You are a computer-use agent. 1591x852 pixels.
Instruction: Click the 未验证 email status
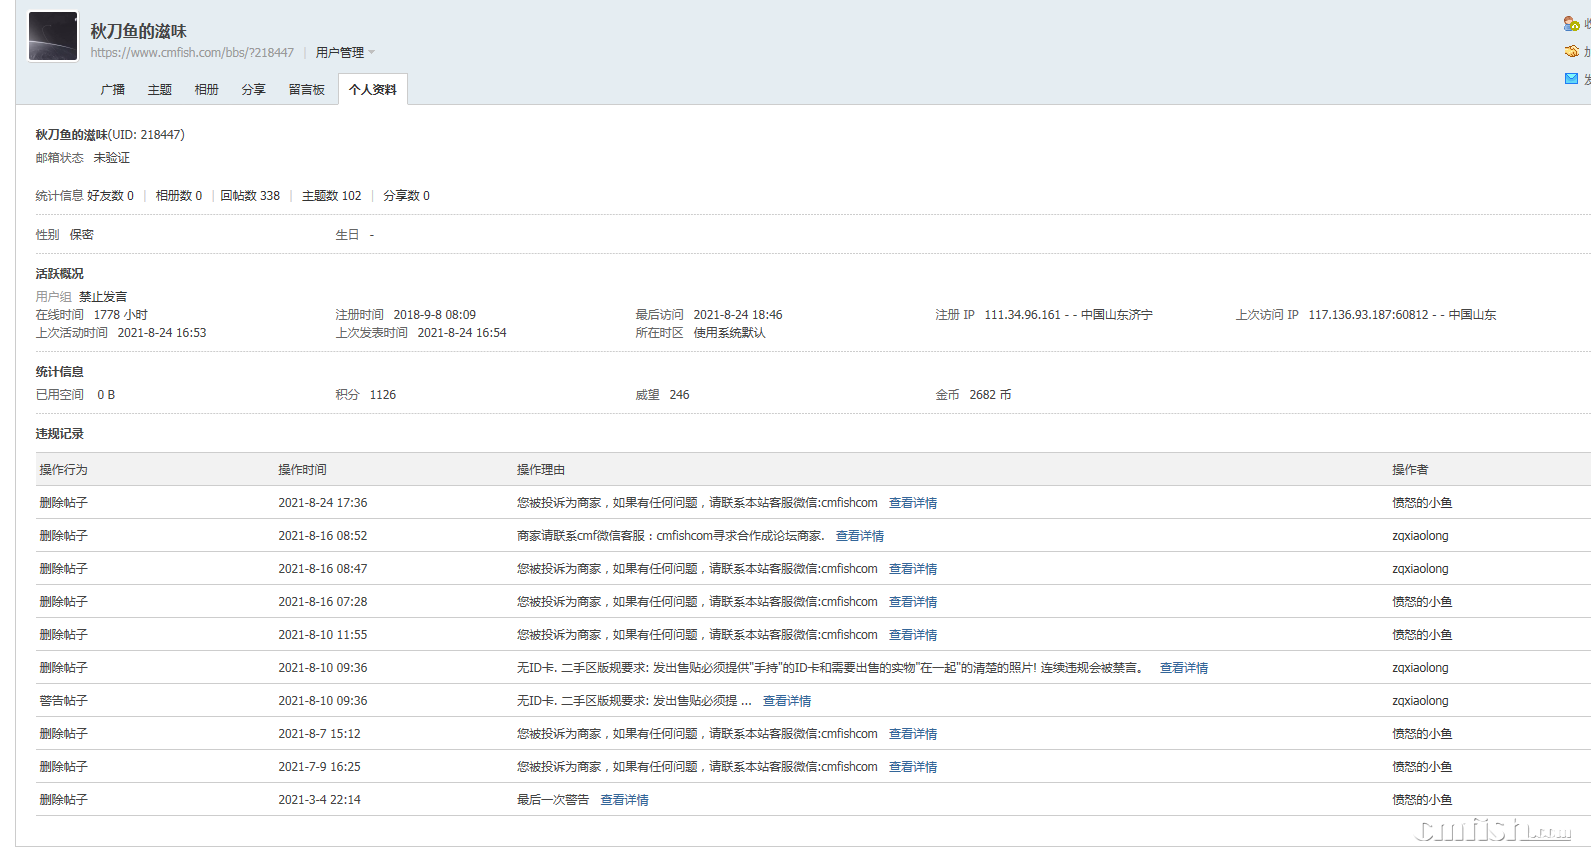coord(112,158)
